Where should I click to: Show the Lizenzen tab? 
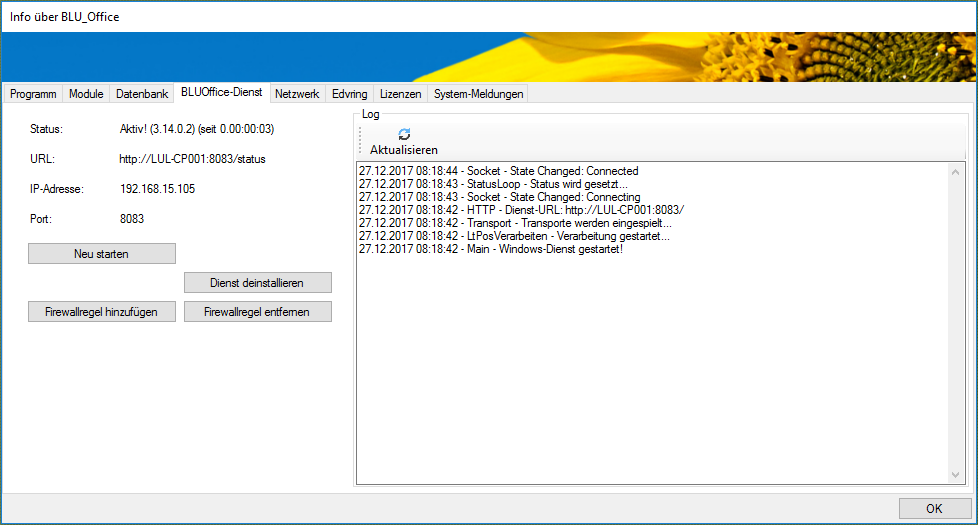400,94
